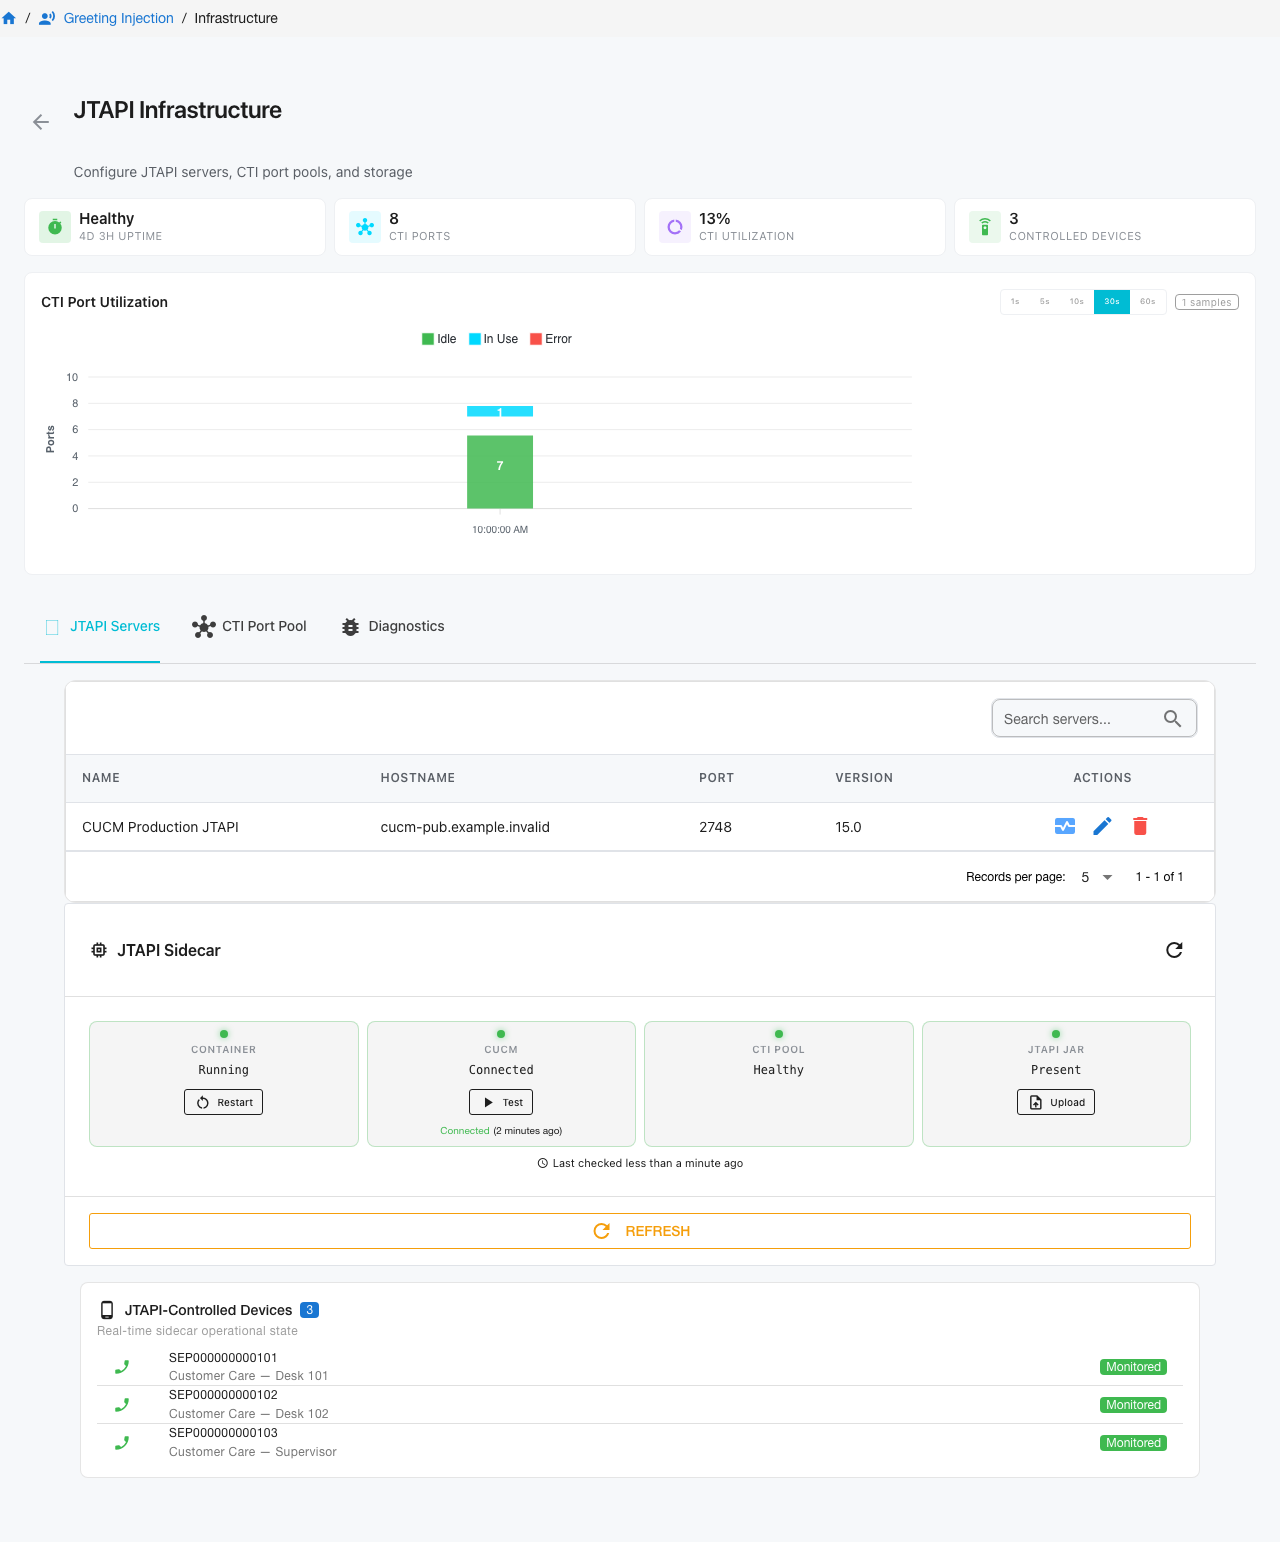Click the Healthy uptime stopwatch icon
Viewport: 1280px width, 1542px height.
tap(55, 227)
